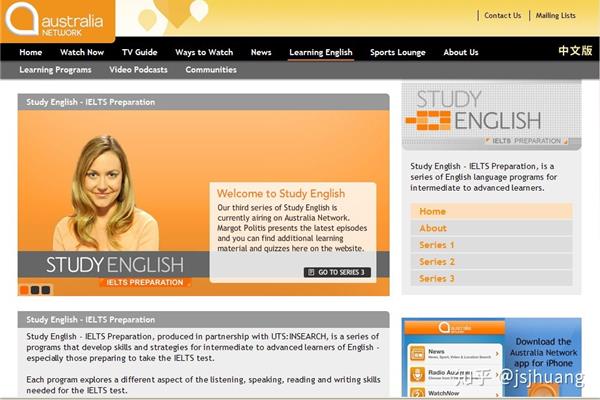600x400 pixels.
Task: Open Video Podcasts submenu item
Action: [x=138, y=70]
